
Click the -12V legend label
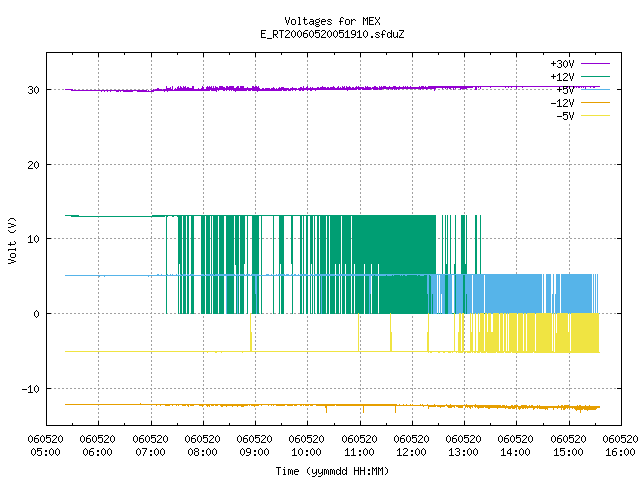tap(562, 103)
